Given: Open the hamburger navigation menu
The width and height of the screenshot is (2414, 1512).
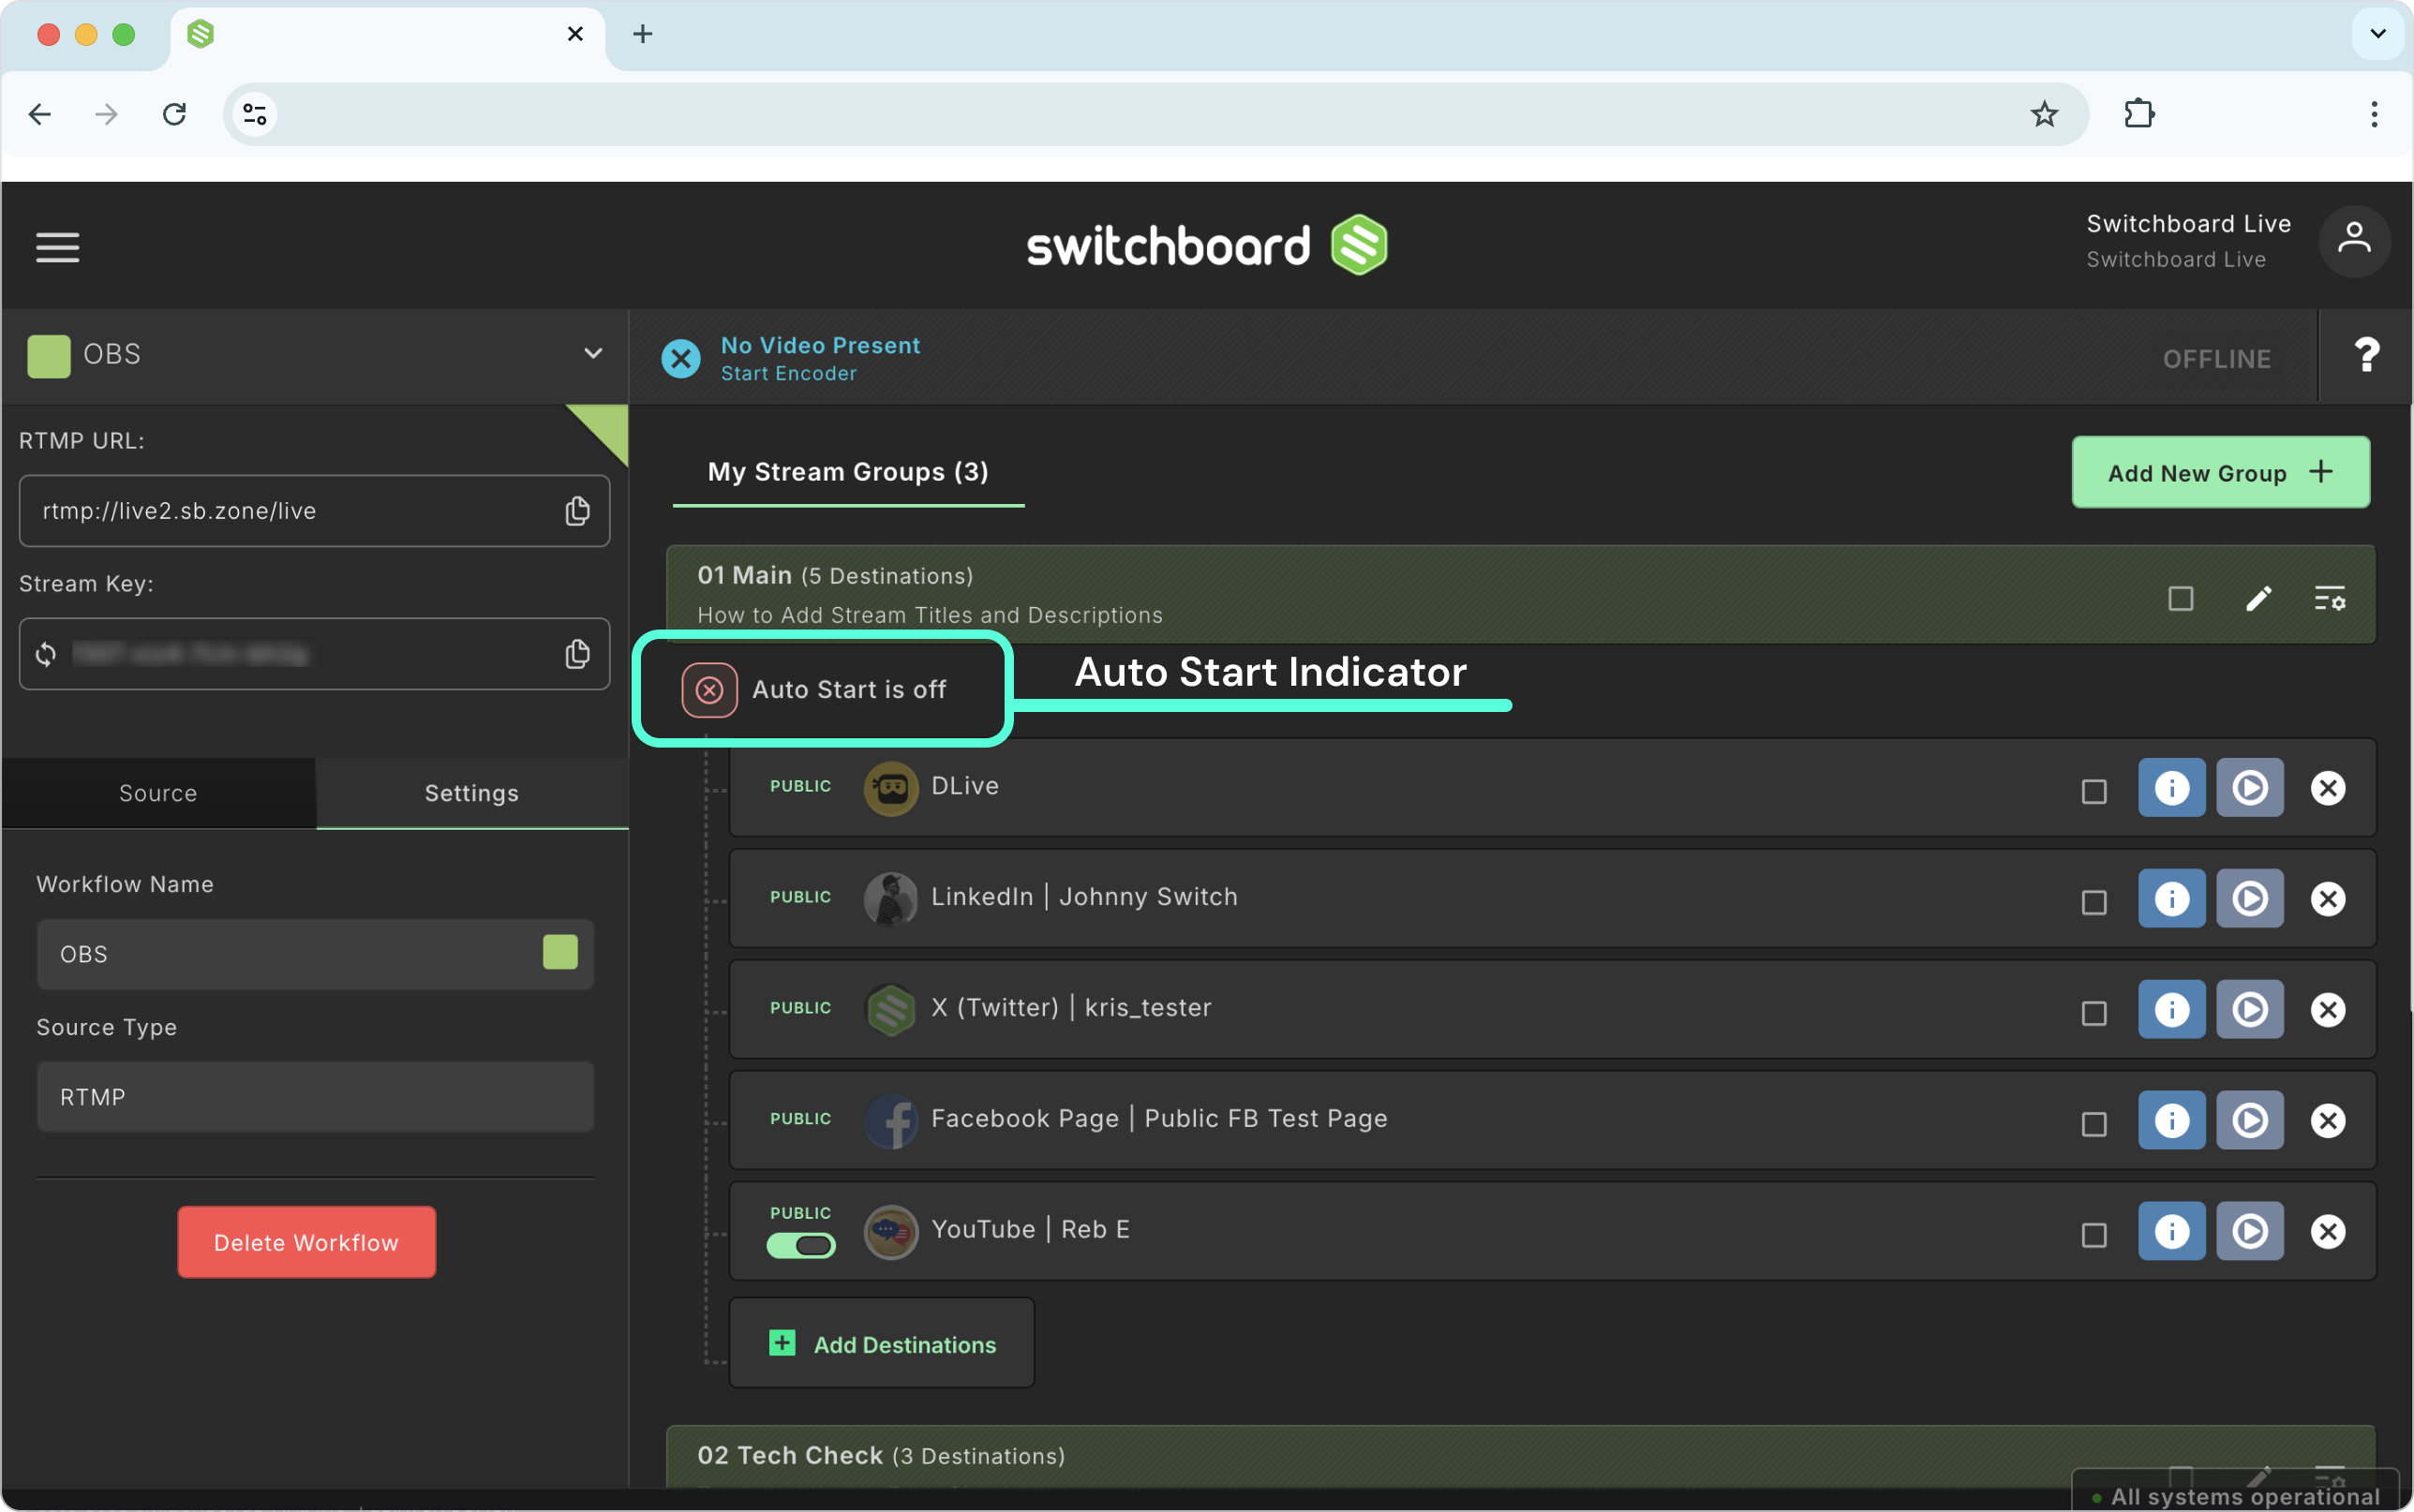Looking at the screenshot, I should [x=58, y=247].
